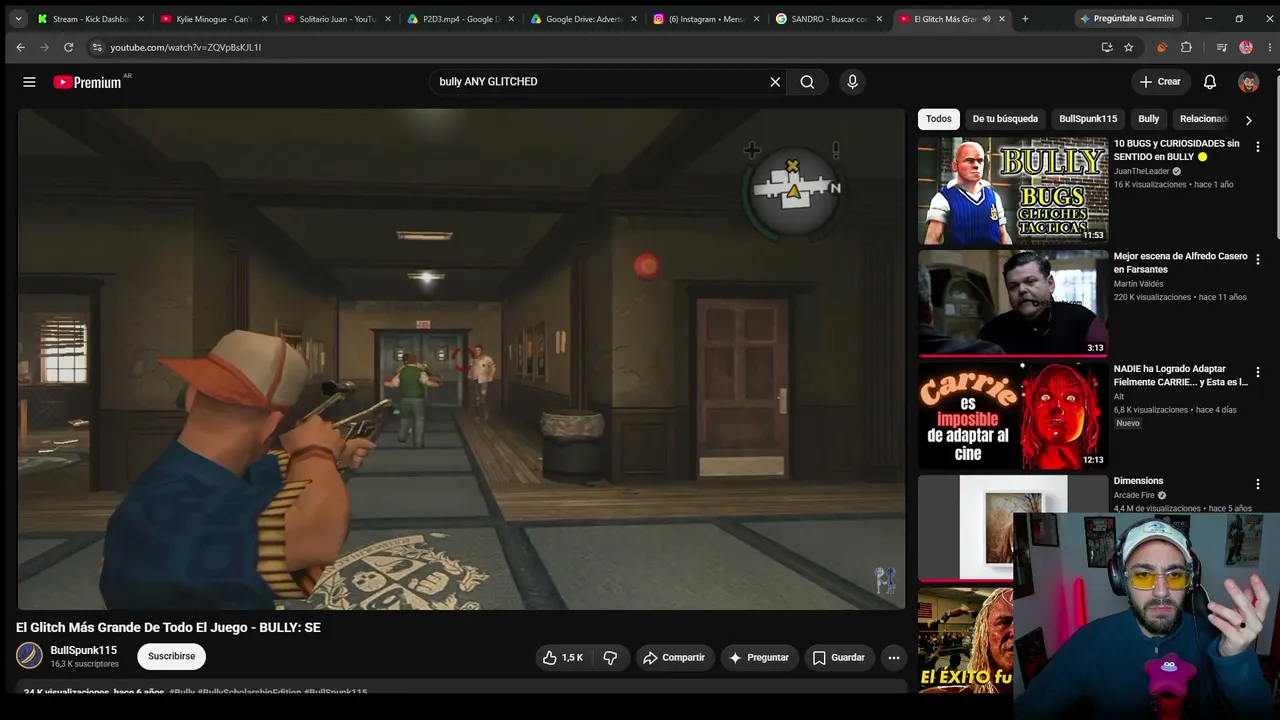Viewport: 1280px width, 720px height.
Task: Dislike the video with thumbs down
Action: click(610, 657)
